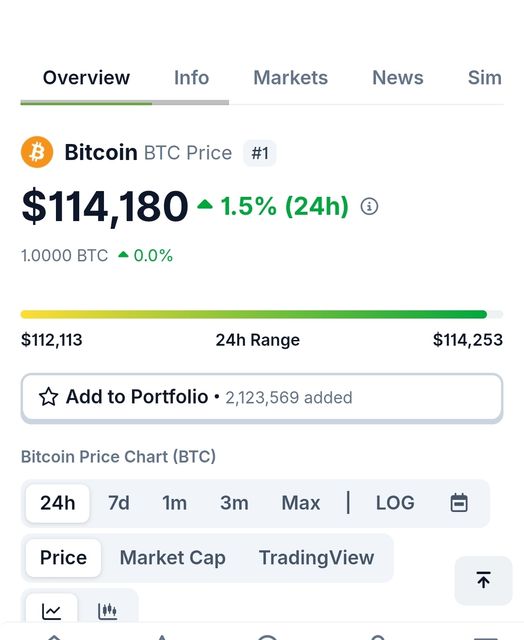The width and height of the screenshot is (524, 640).
Task: Open the Info tab
Action: [191, 78]
